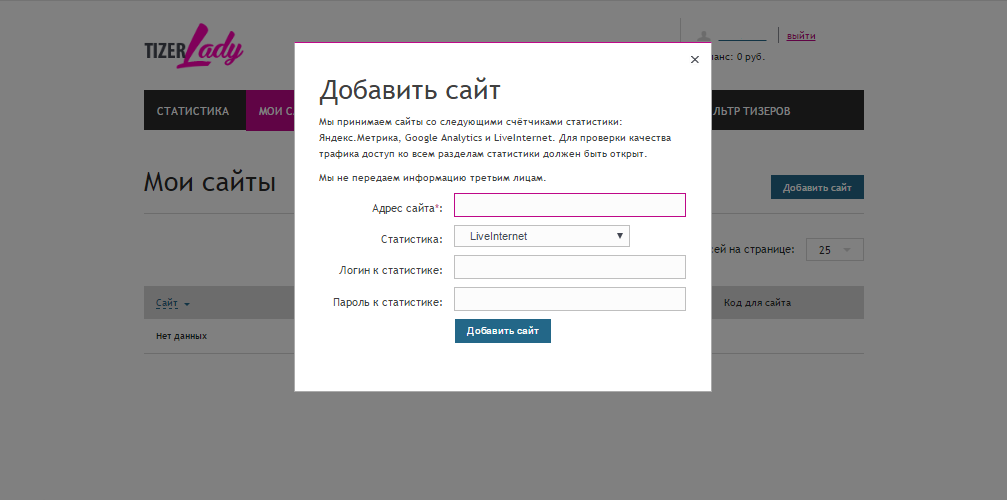The height and width of the screenshot is (500, 1007).
Task: Open the Мои сайты menu tab
Action: [270, 111]
